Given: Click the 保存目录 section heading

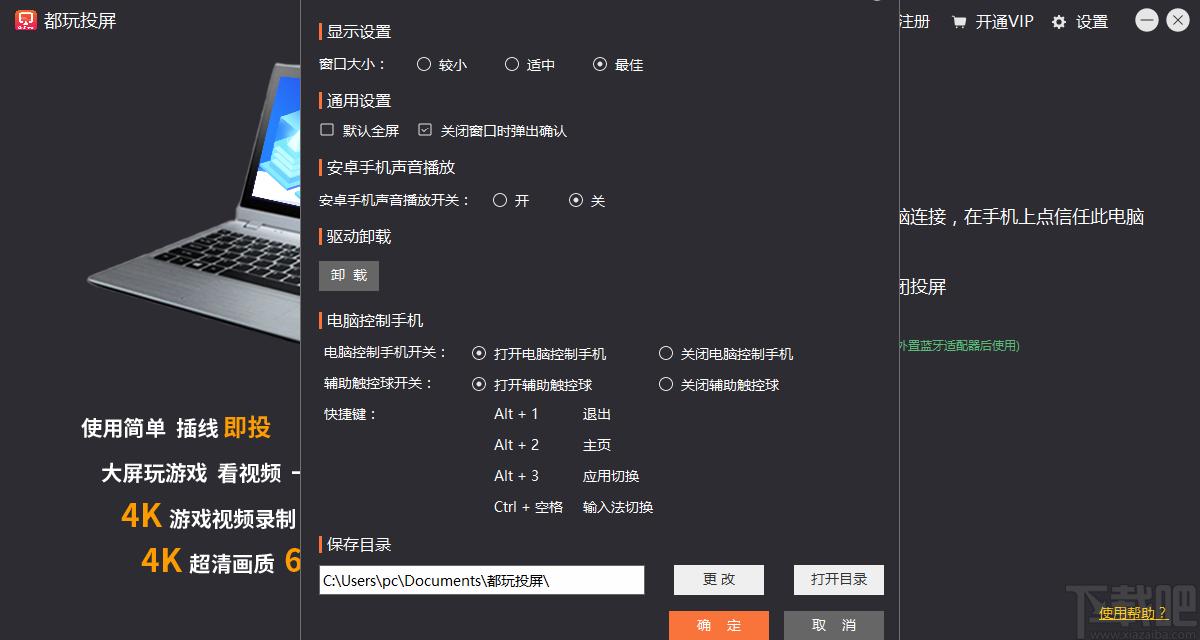Looking at the screenshot, I should click(x=359, y=545).
